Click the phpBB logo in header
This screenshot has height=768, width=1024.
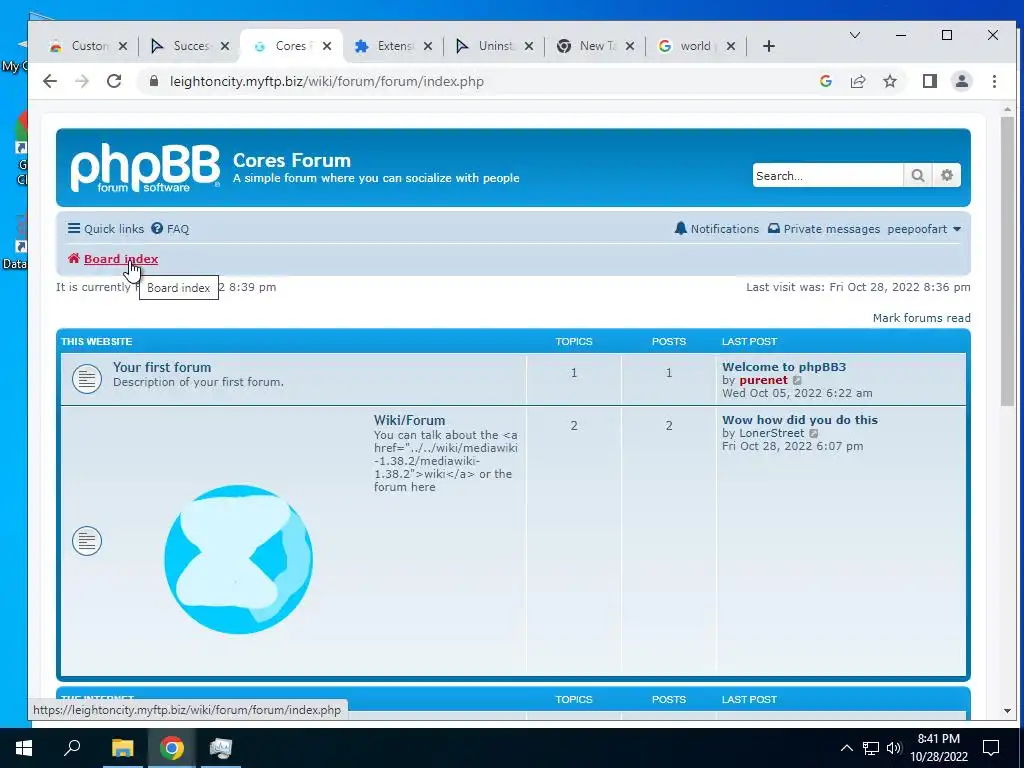(145, 168)
